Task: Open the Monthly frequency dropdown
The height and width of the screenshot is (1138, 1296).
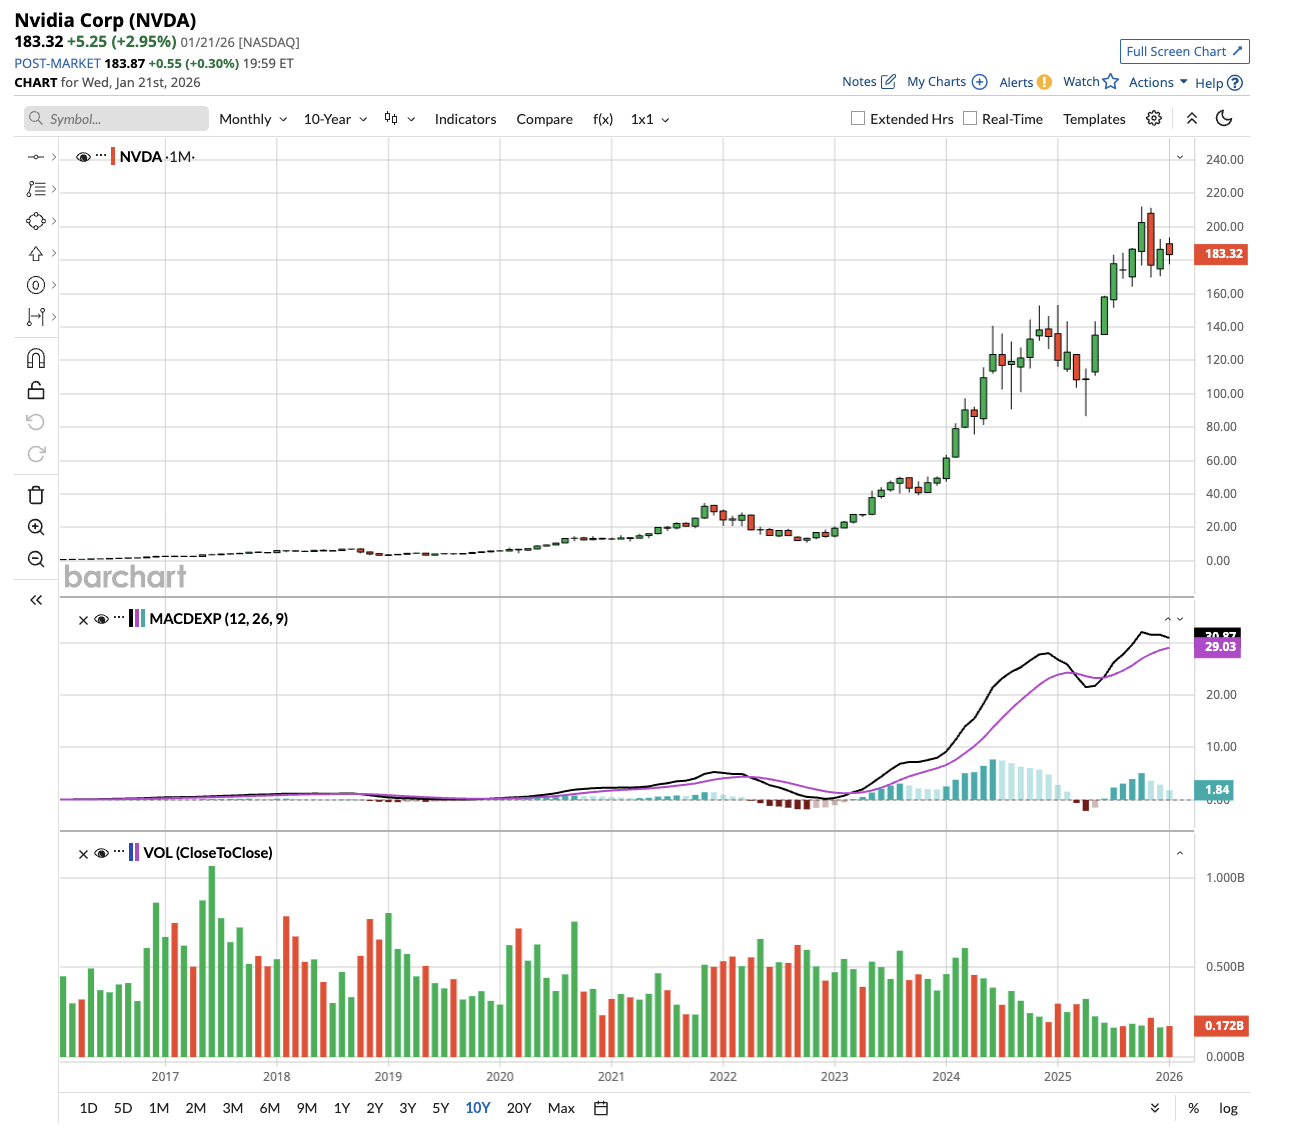Action: tap(253, 119)
